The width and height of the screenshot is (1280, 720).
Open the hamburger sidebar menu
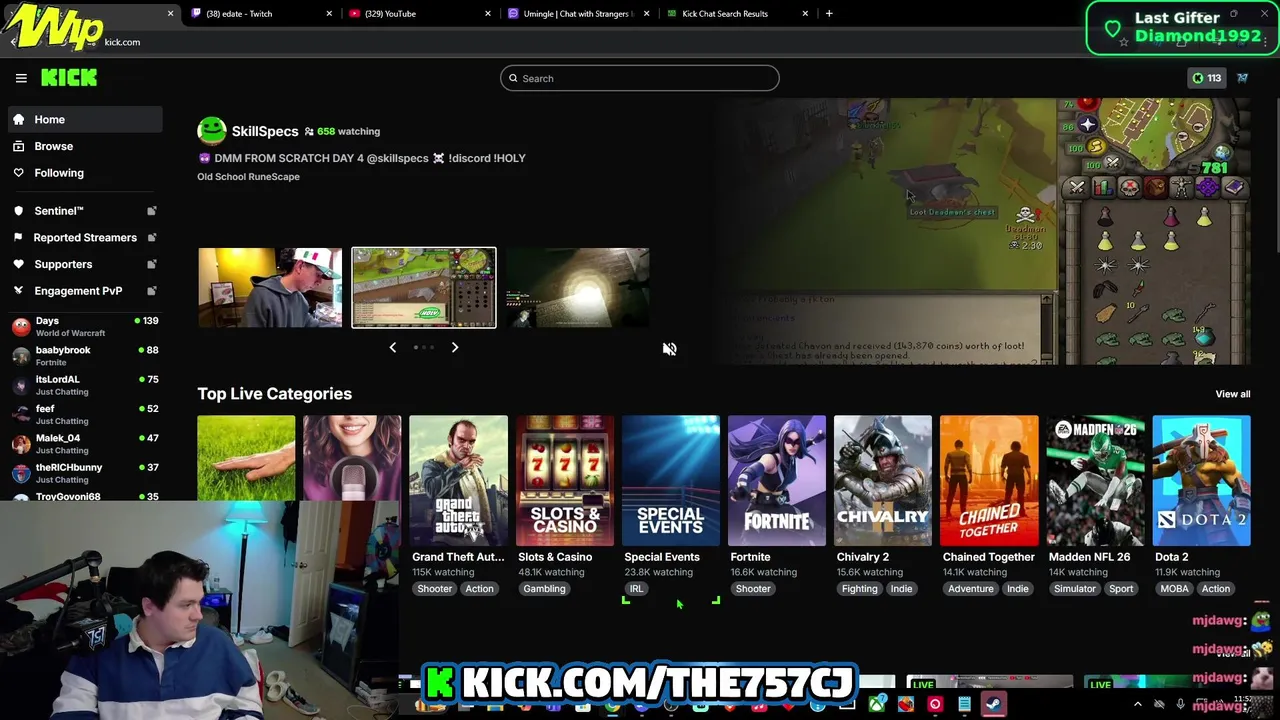point(21,78)
